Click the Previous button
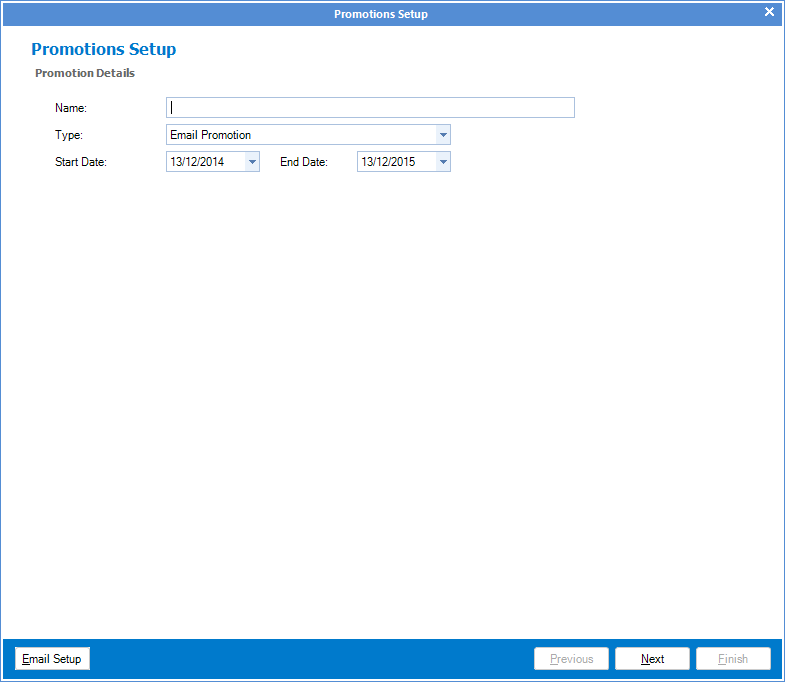Image resolution: width=785 pixels, height=682 pixels. coord(572,659)
